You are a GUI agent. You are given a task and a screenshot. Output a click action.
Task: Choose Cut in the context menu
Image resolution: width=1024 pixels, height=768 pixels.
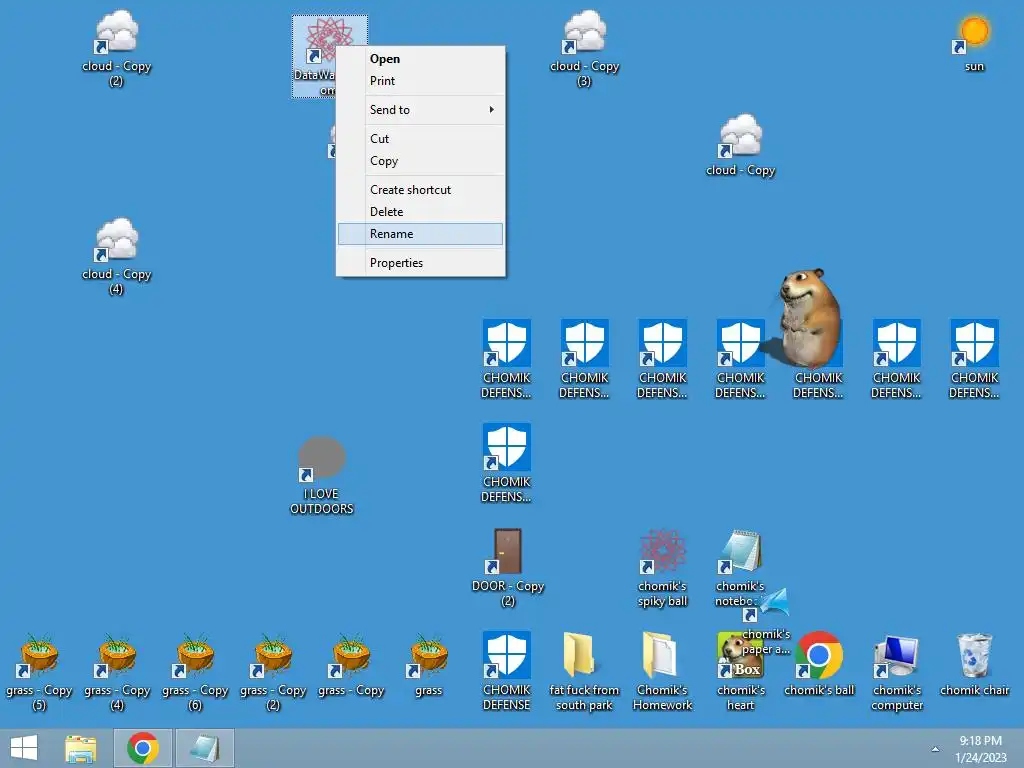click(421, 138)
